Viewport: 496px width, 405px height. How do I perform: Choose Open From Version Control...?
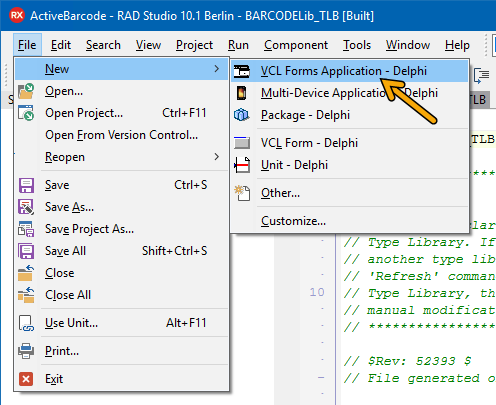coord(121,135)
